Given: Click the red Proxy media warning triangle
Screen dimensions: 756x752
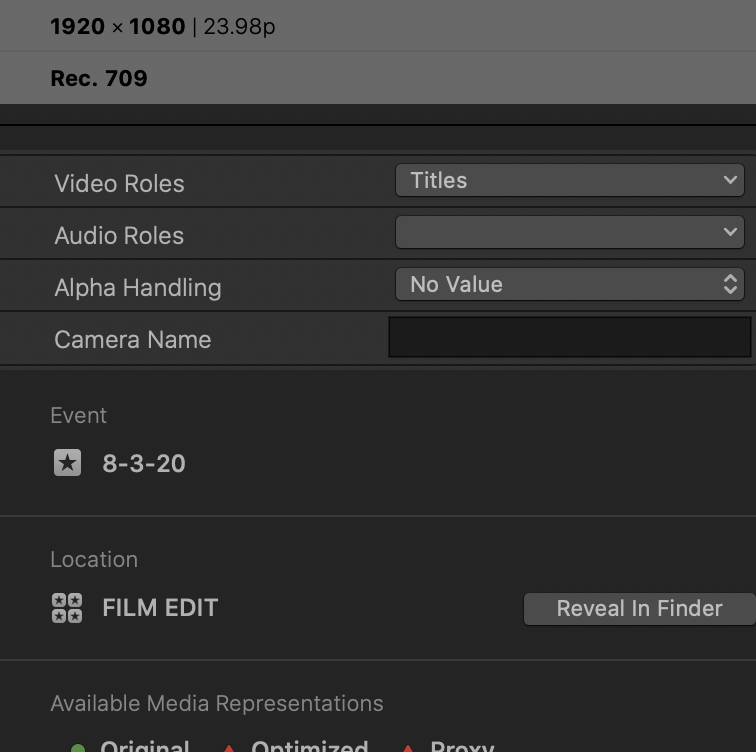Looking at the screenshot, I should pyautogui.click(x=408, y=747).
